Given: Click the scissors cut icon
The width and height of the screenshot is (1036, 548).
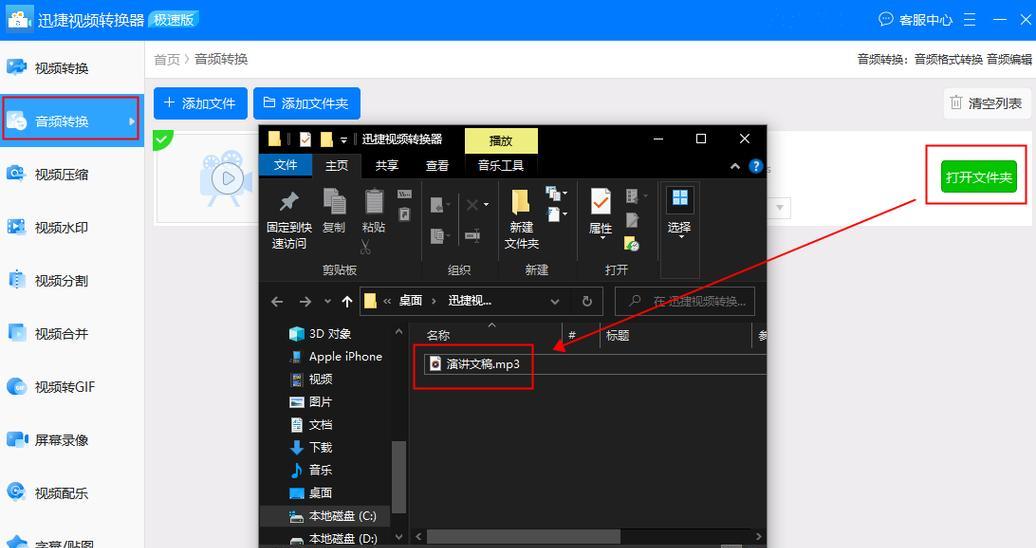Looking at the screenshot, I should click(x=365, y=247).
